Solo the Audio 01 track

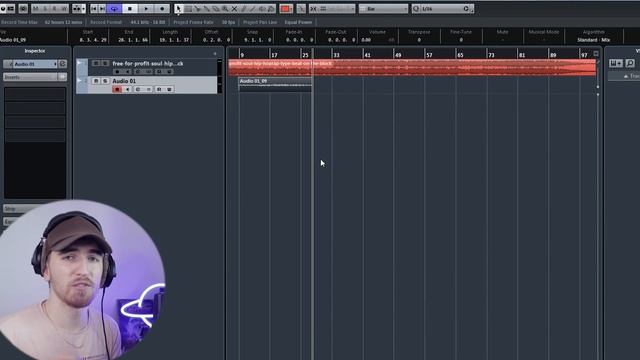[105, 81]
